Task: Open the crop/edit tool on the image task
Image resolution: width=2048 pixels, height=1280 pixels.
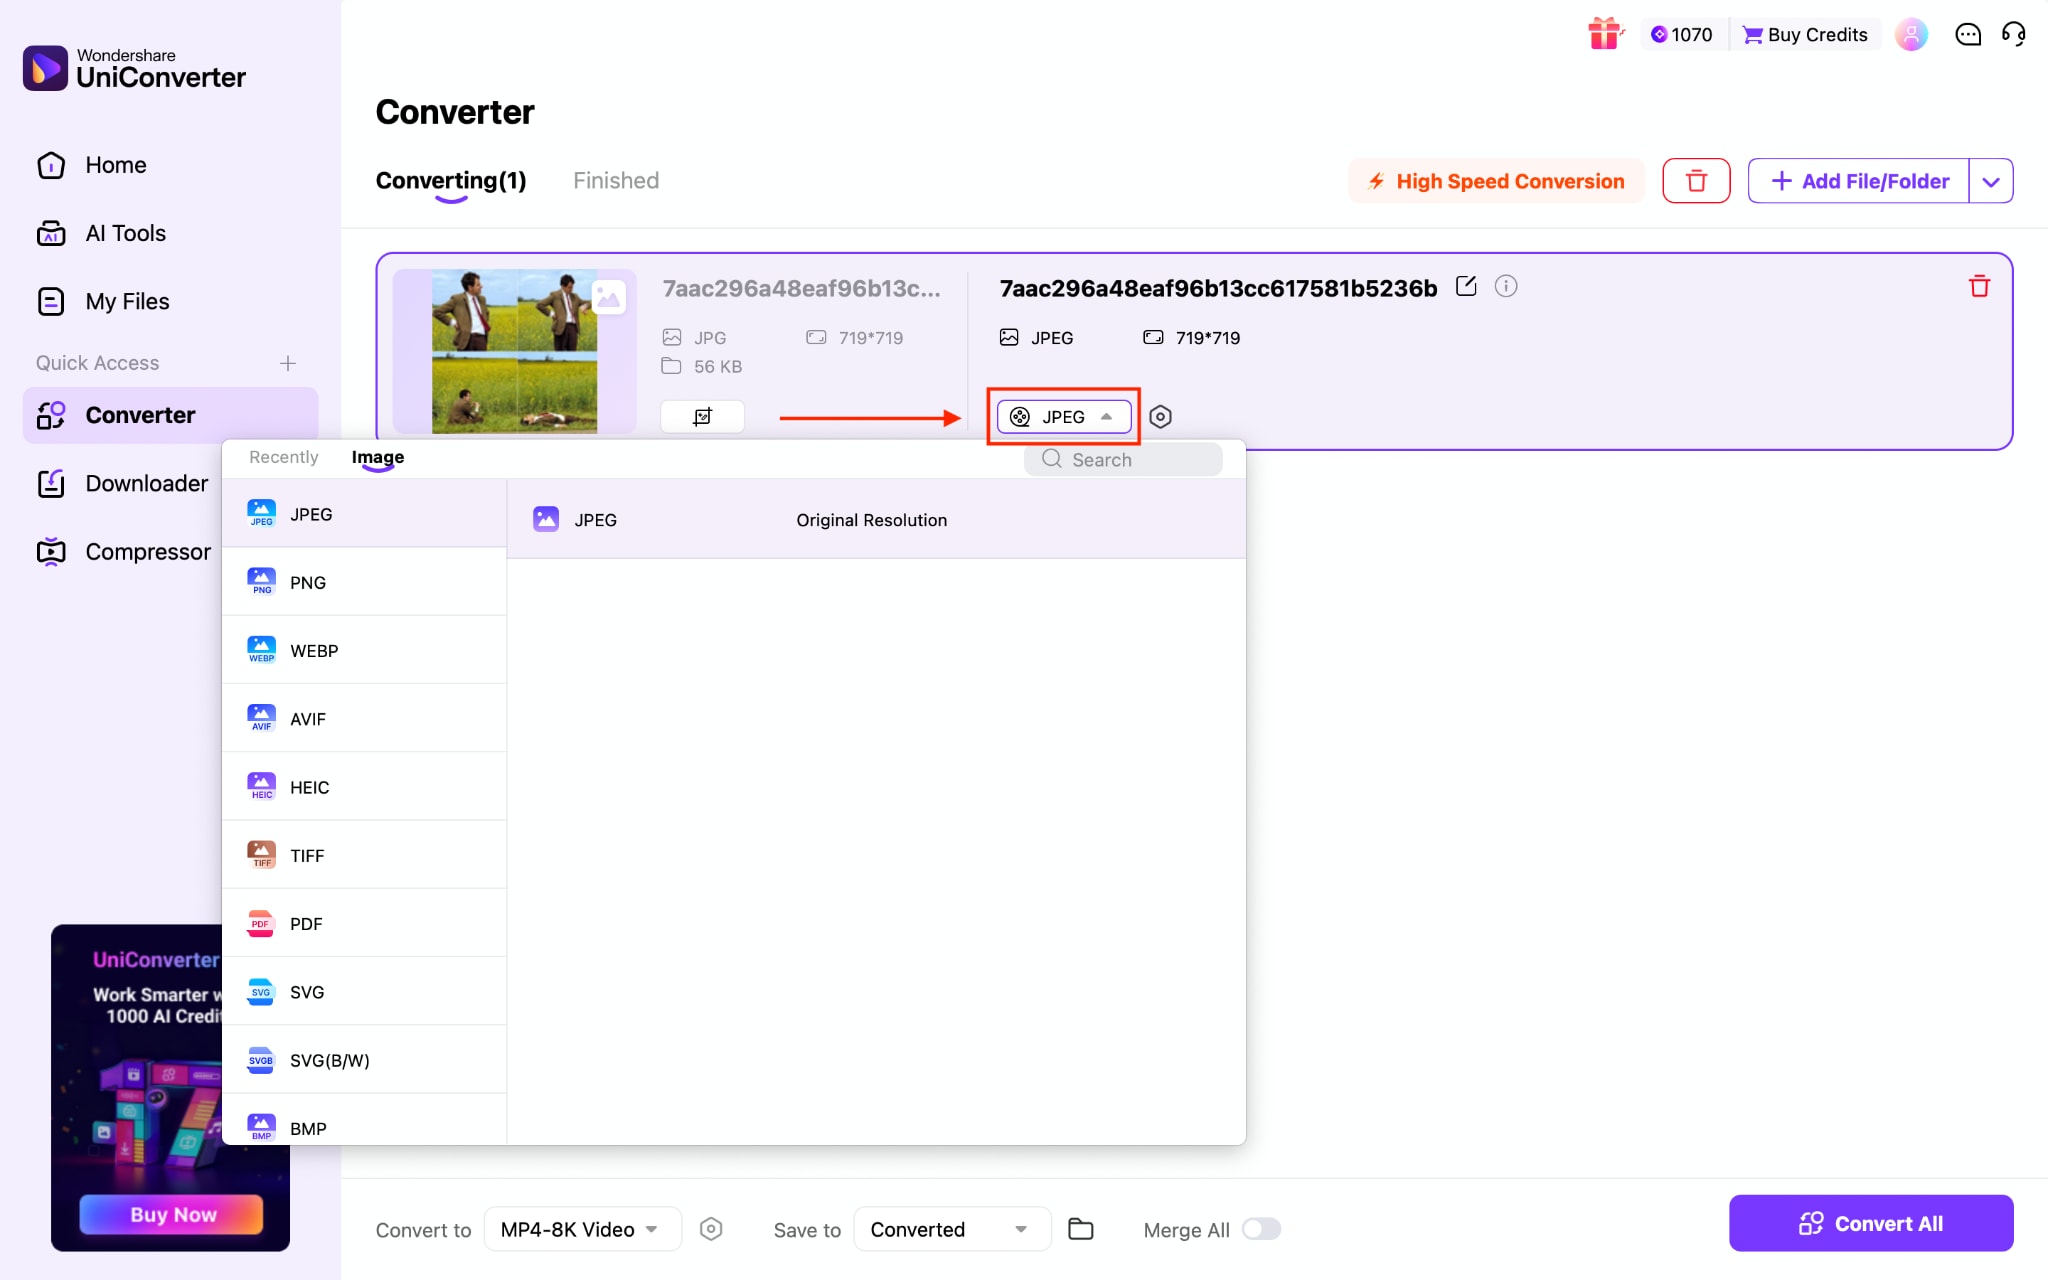Action: point(702,416)
